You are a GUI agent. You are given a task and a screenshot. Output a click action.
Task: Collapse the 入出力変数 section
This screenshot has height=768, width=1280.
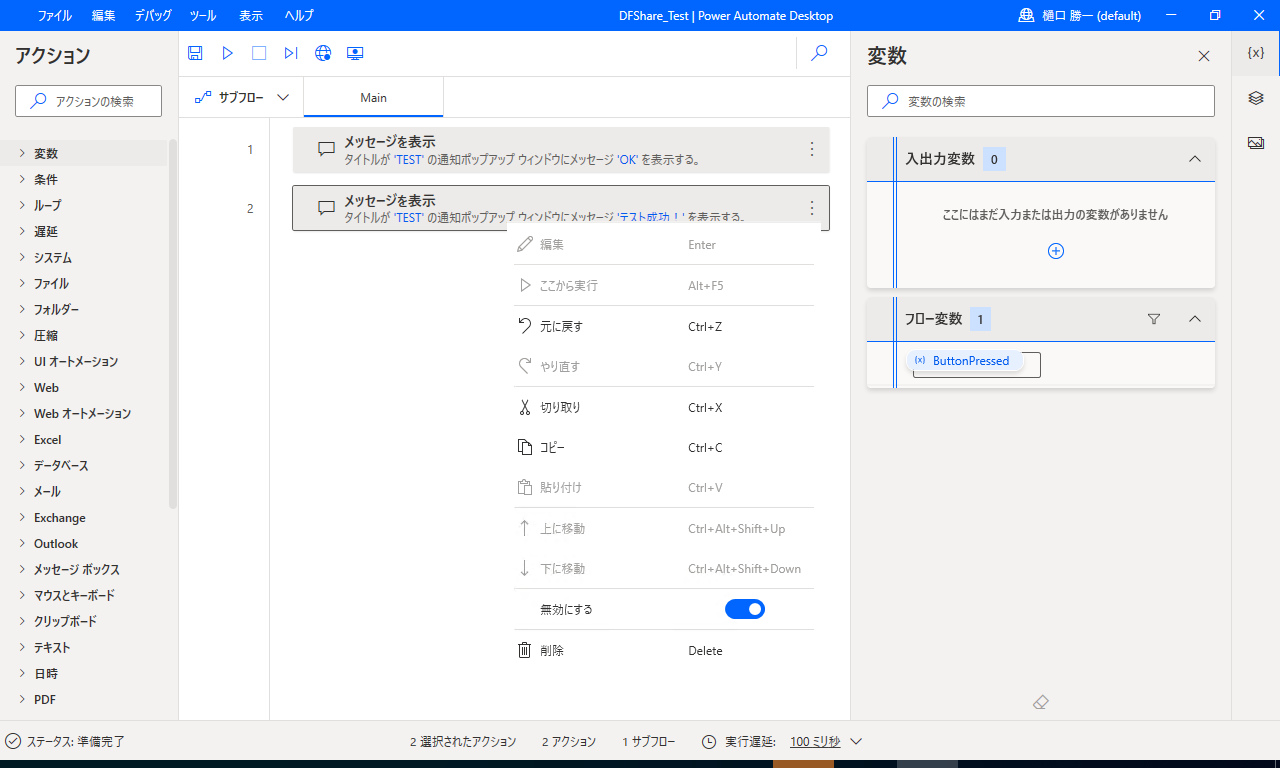(x=1194, y=159)
